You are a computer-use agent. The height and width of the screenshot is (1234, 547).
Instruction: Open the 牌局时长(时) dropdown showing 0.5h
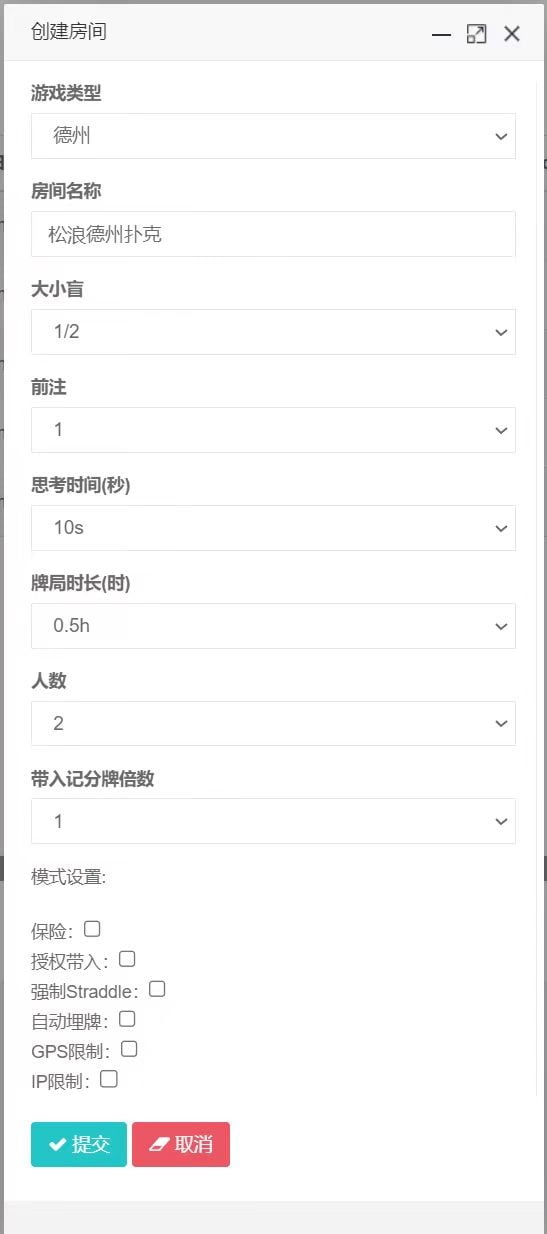point(273,626)
